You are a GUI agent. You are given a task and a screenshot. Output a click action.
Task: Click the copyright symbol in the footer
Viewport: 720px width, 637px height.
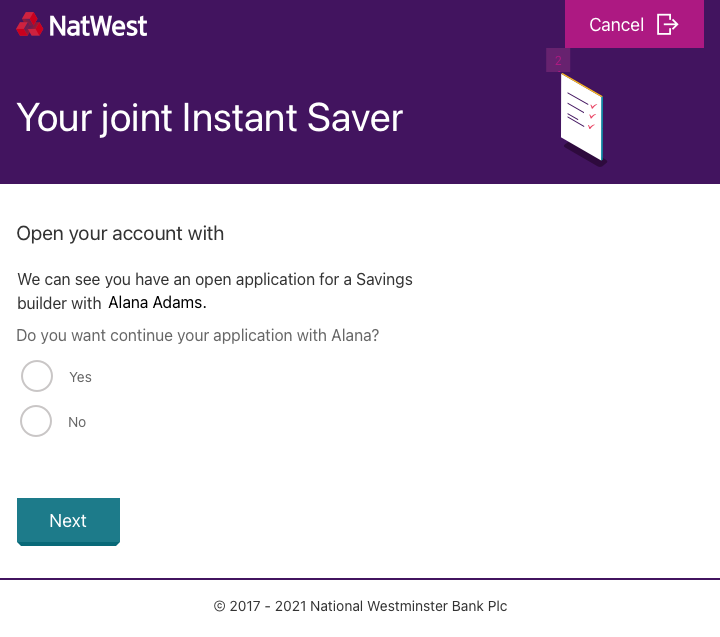219,607
